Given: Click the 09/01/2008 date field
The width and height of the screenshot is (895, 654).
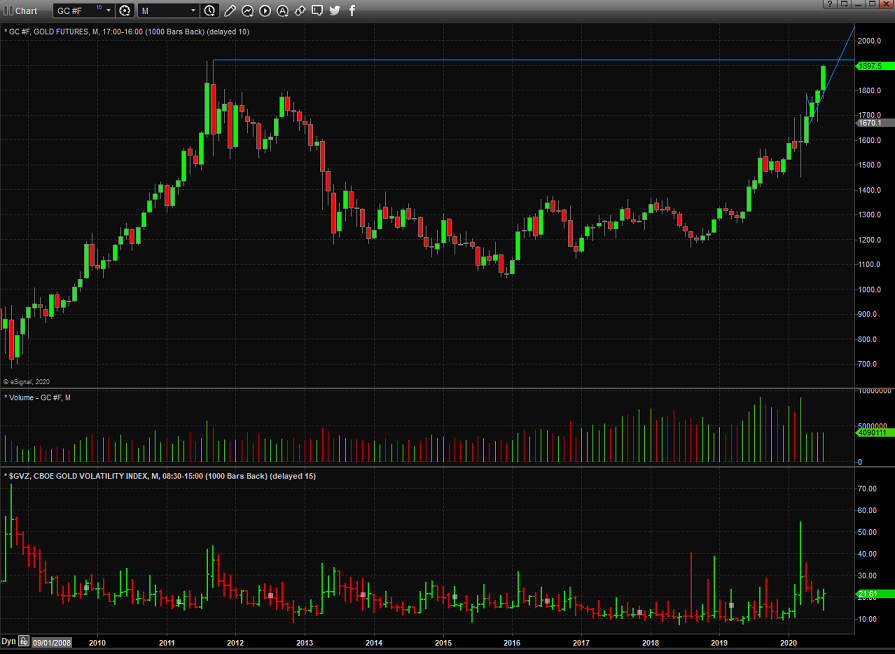Looking at the screenshot, I should coord(51,643).
